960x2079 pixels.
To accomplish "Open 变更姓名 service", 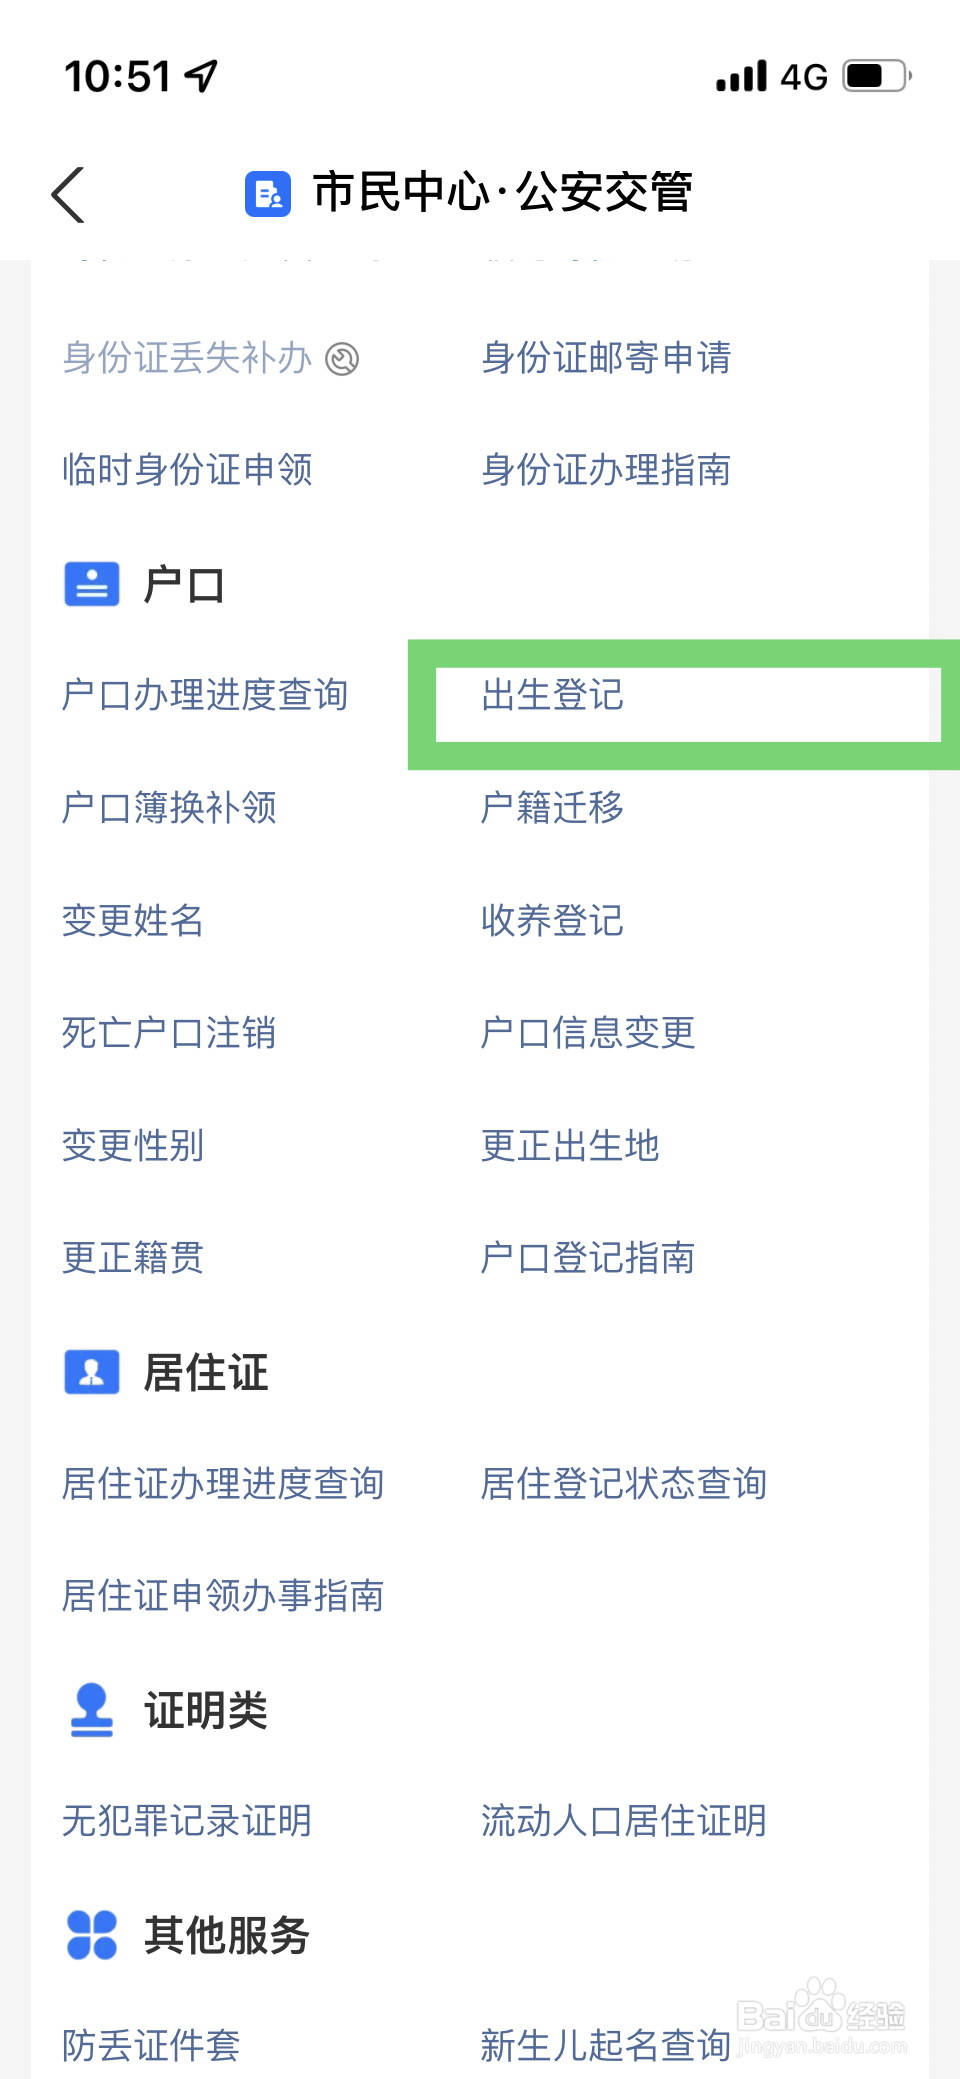I will 133,920.
